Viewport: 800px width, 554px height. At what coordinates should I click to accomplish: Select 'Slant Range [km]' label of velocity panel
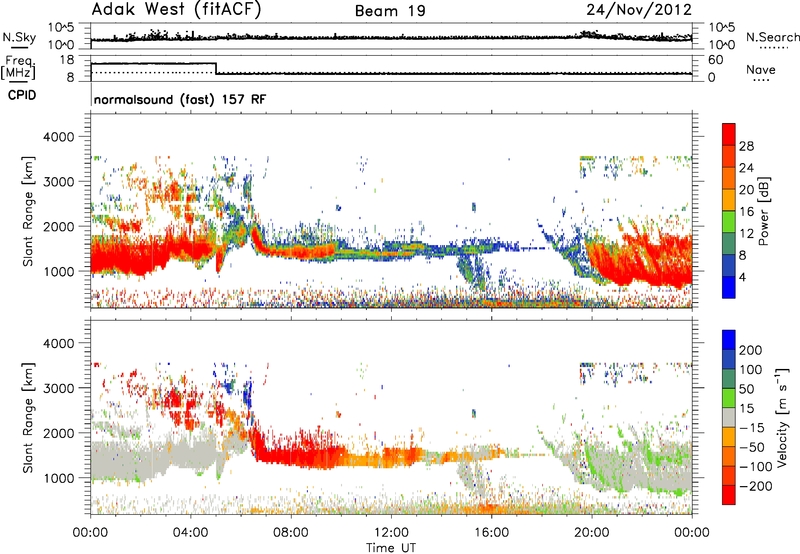coord(28,418)
